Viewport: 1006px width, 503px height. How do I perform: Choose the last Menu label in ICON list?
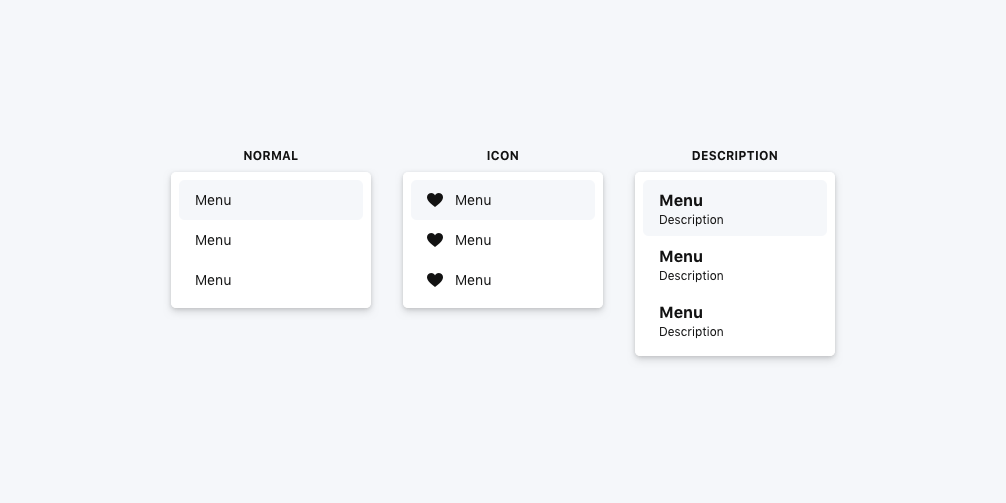click(473, 280)
